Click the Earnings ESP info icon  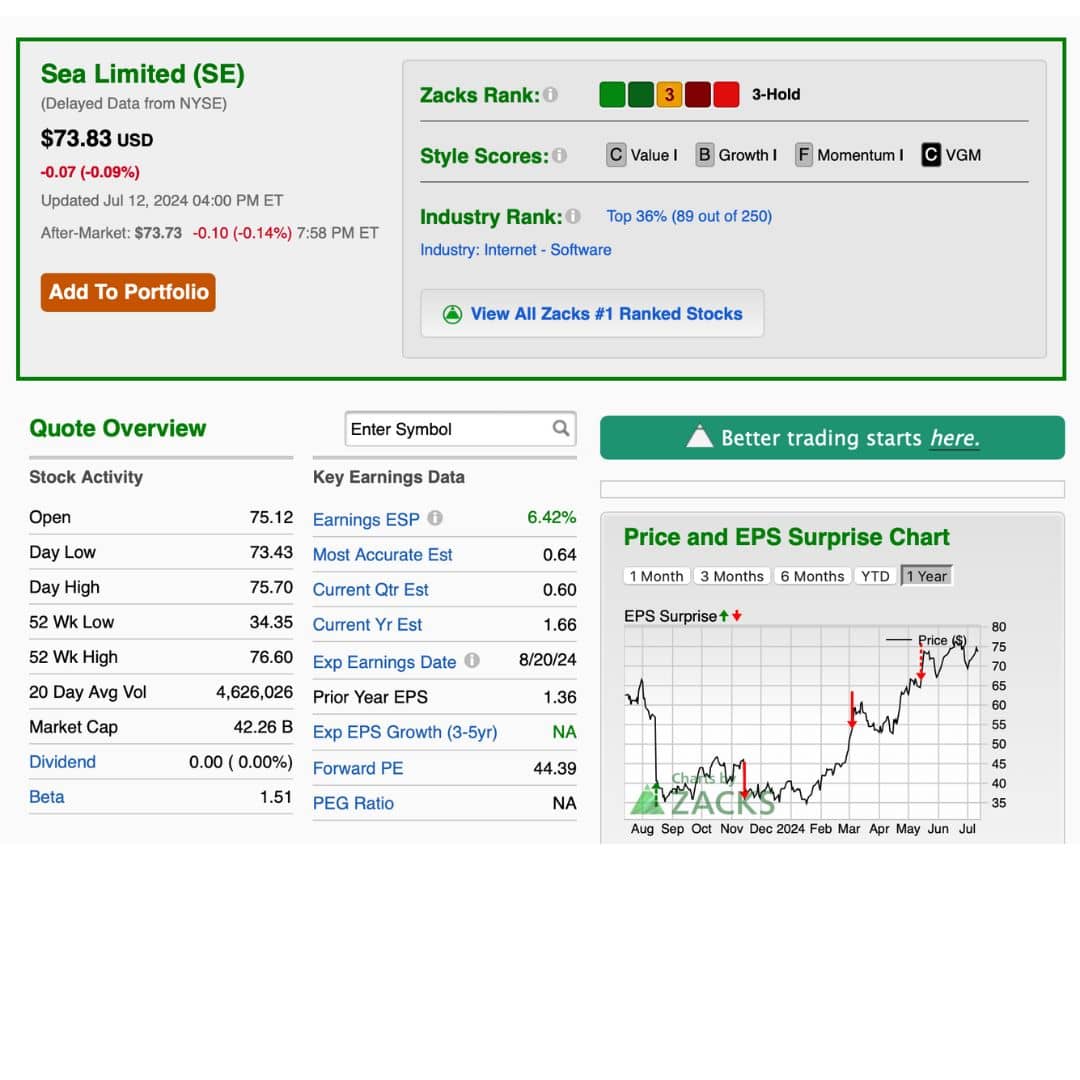[x=435, y=518]
